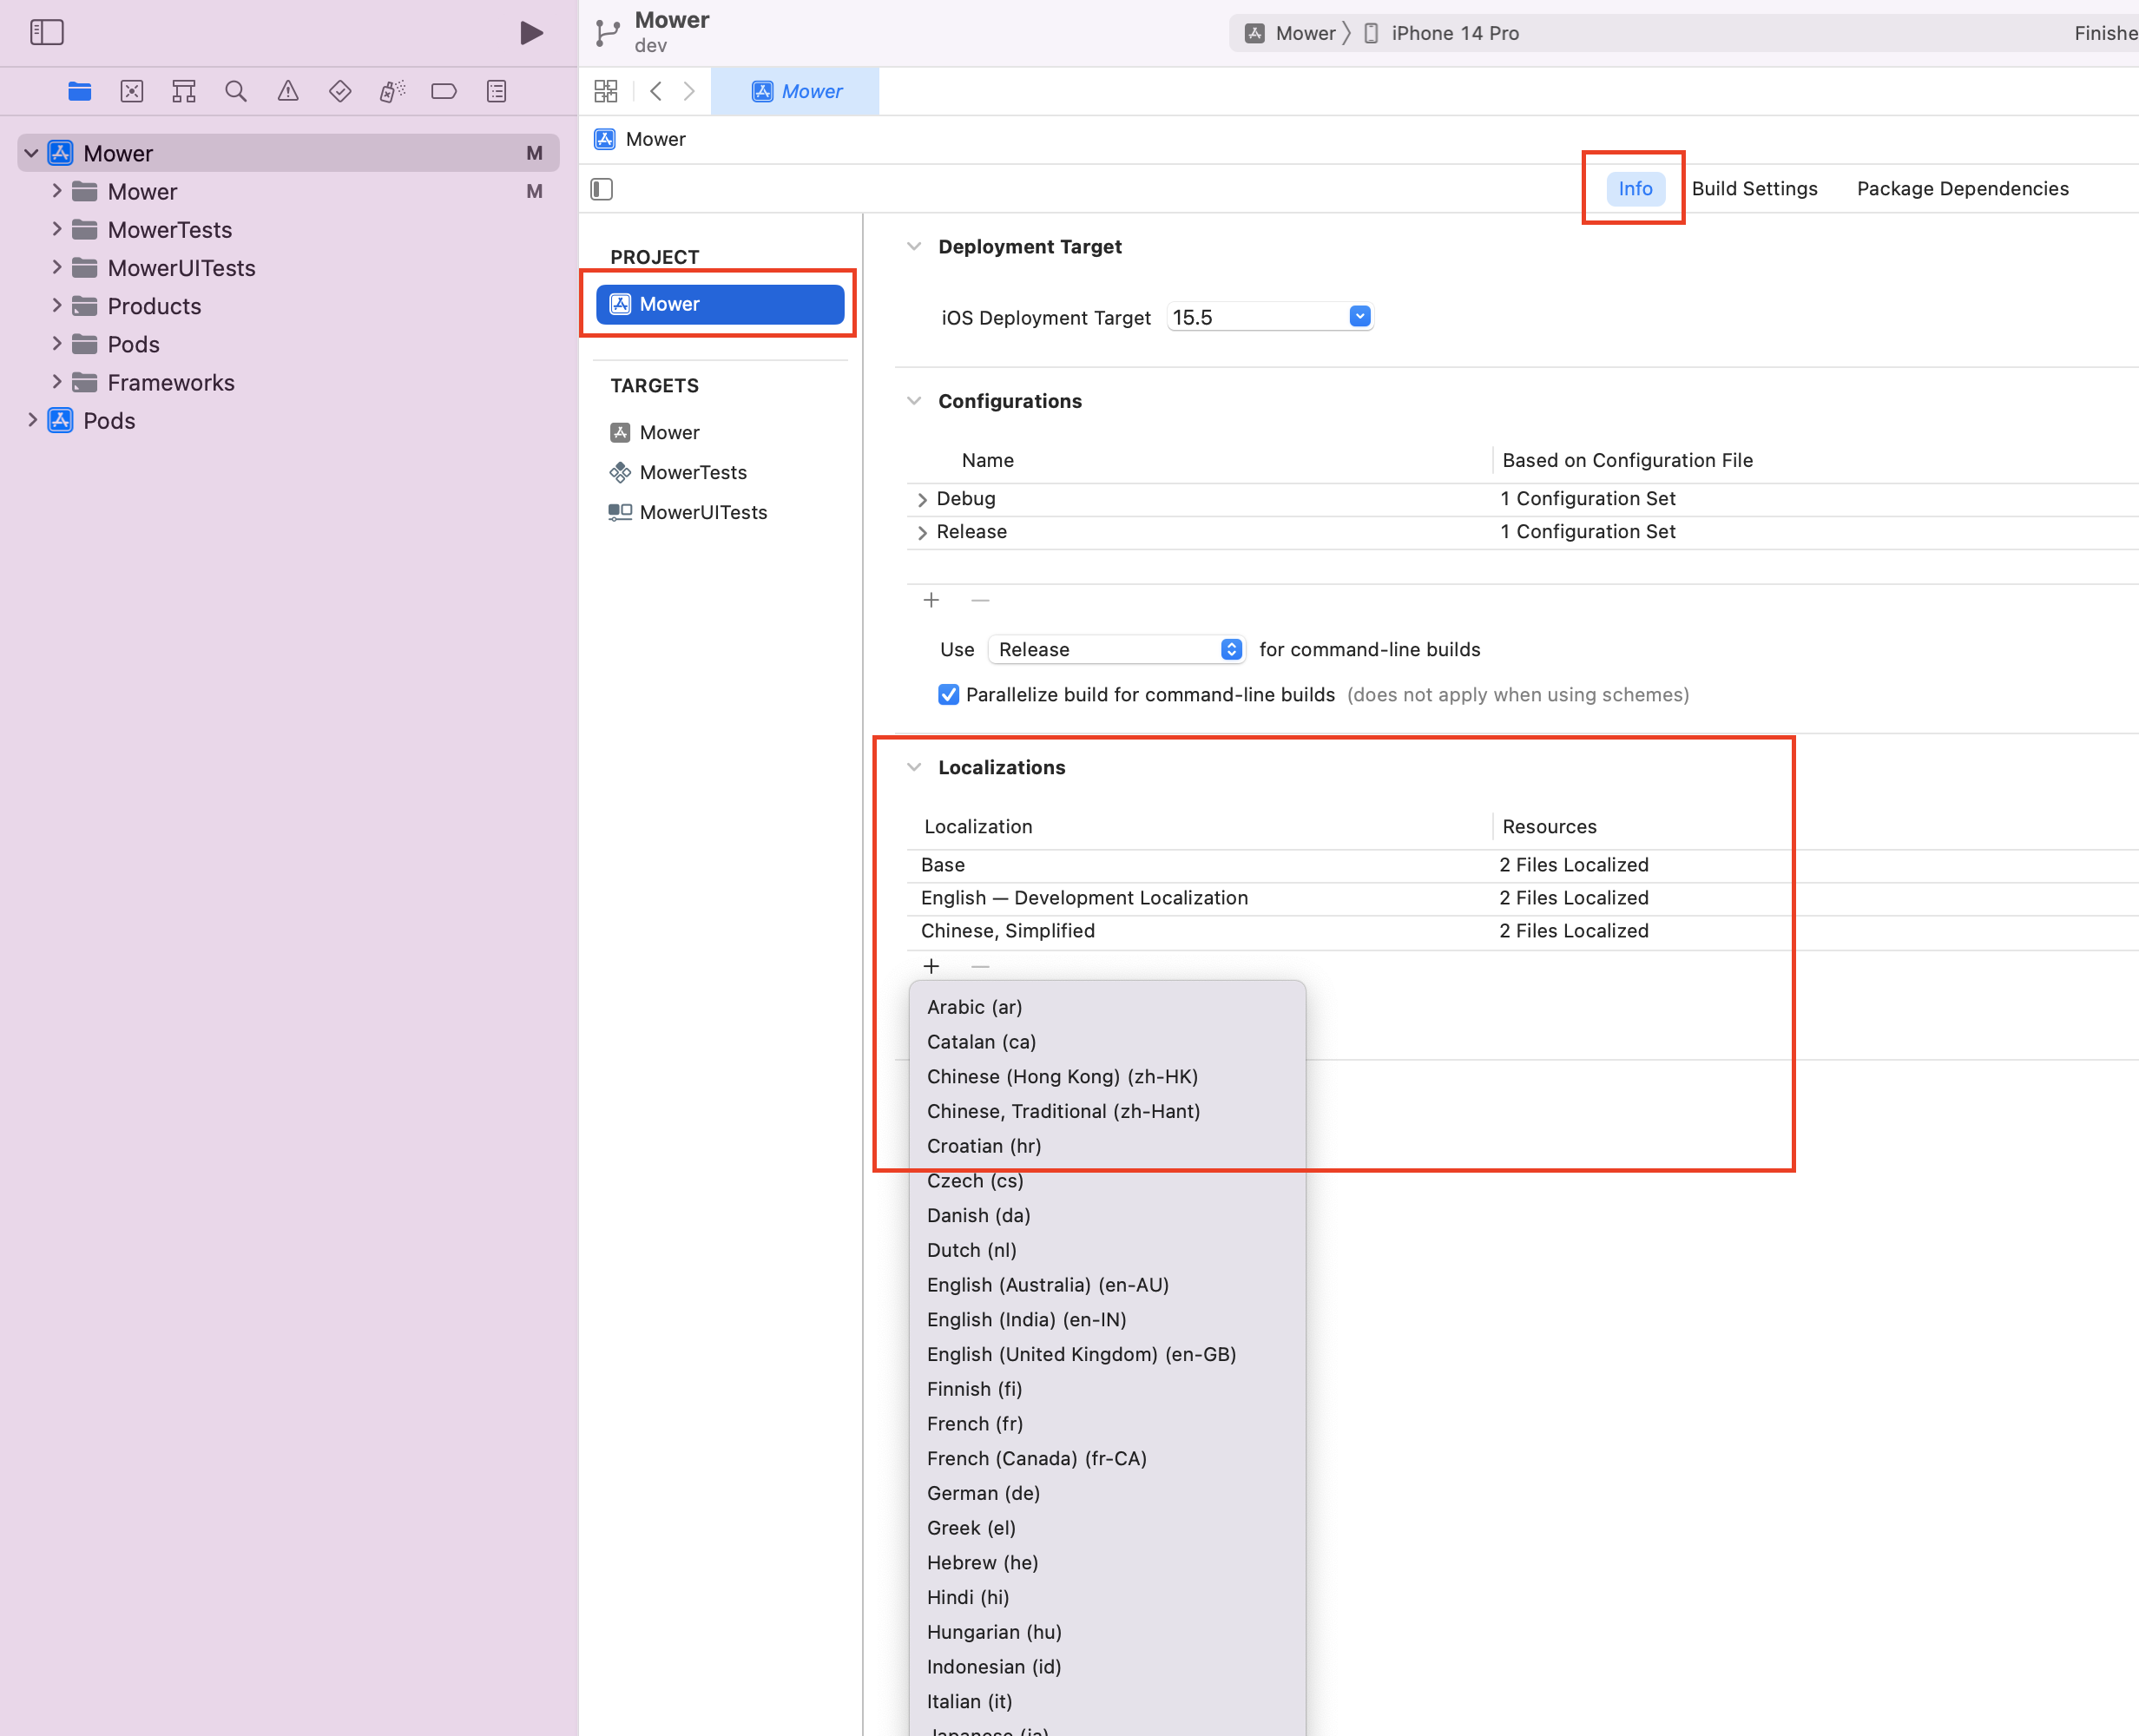Open the Issue navigator warning icon

pos(288,92)
